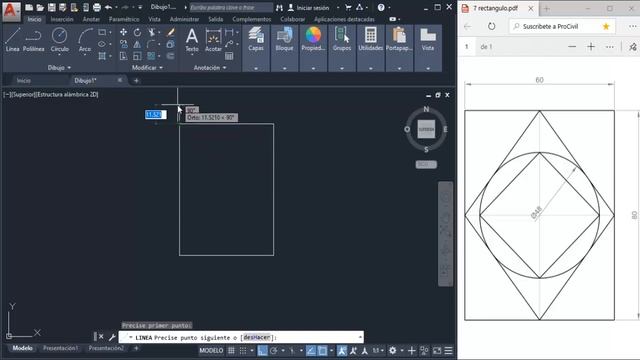Viewport: 640px width, 360px height.
Task: Click the dynamic input length field
Action: [156, 115]
